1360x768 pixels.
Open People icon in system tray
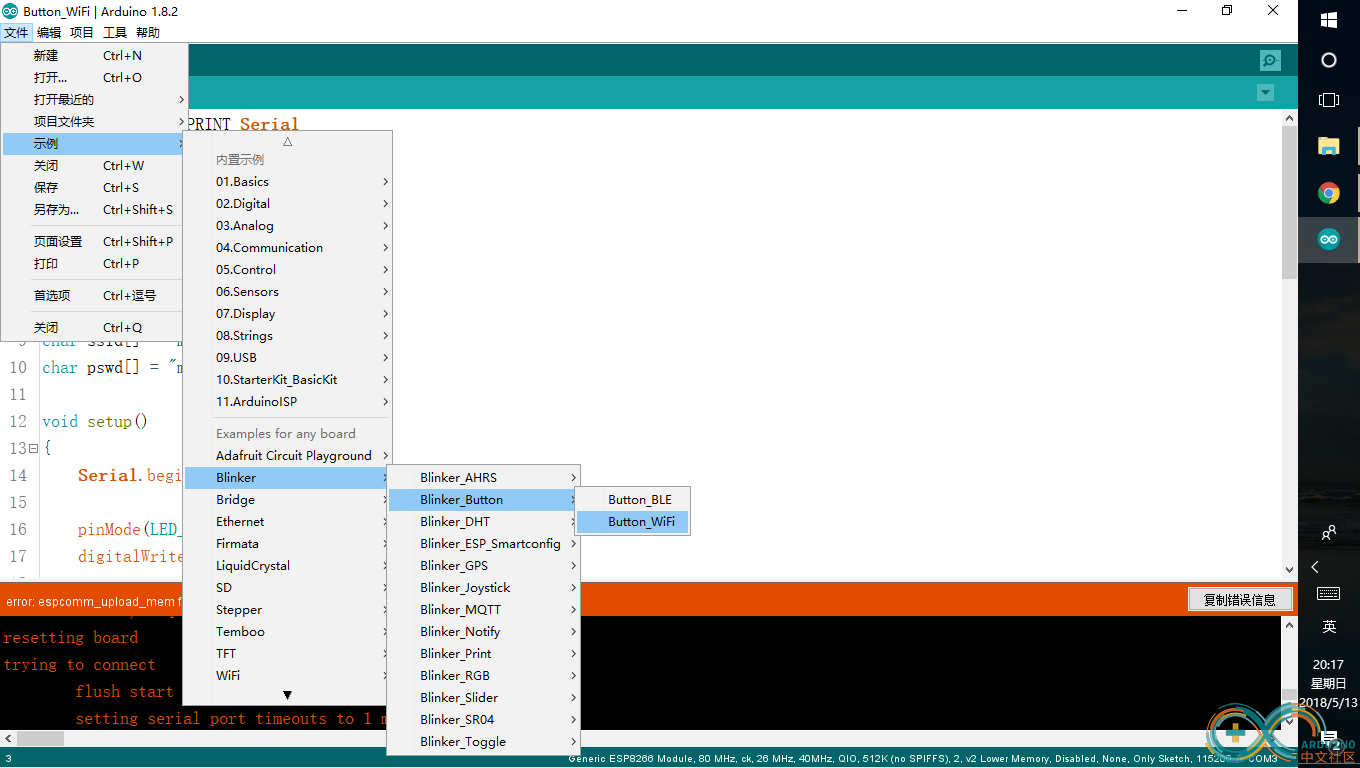1329,533
